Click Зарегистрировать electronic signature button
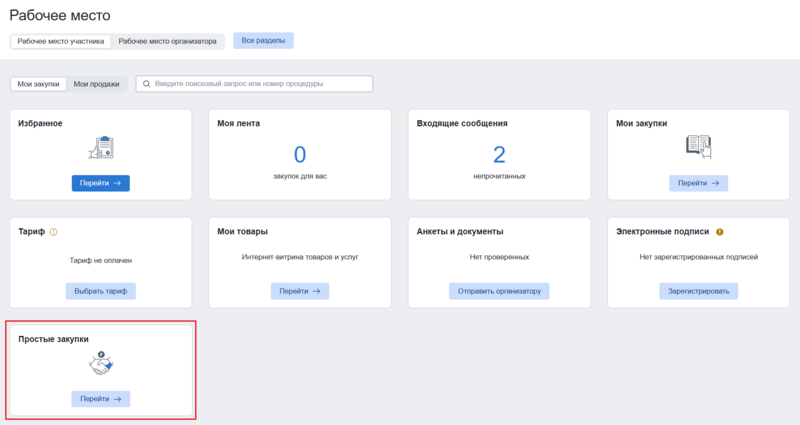Screen dimensions: 800x425 tap(698, 291)
